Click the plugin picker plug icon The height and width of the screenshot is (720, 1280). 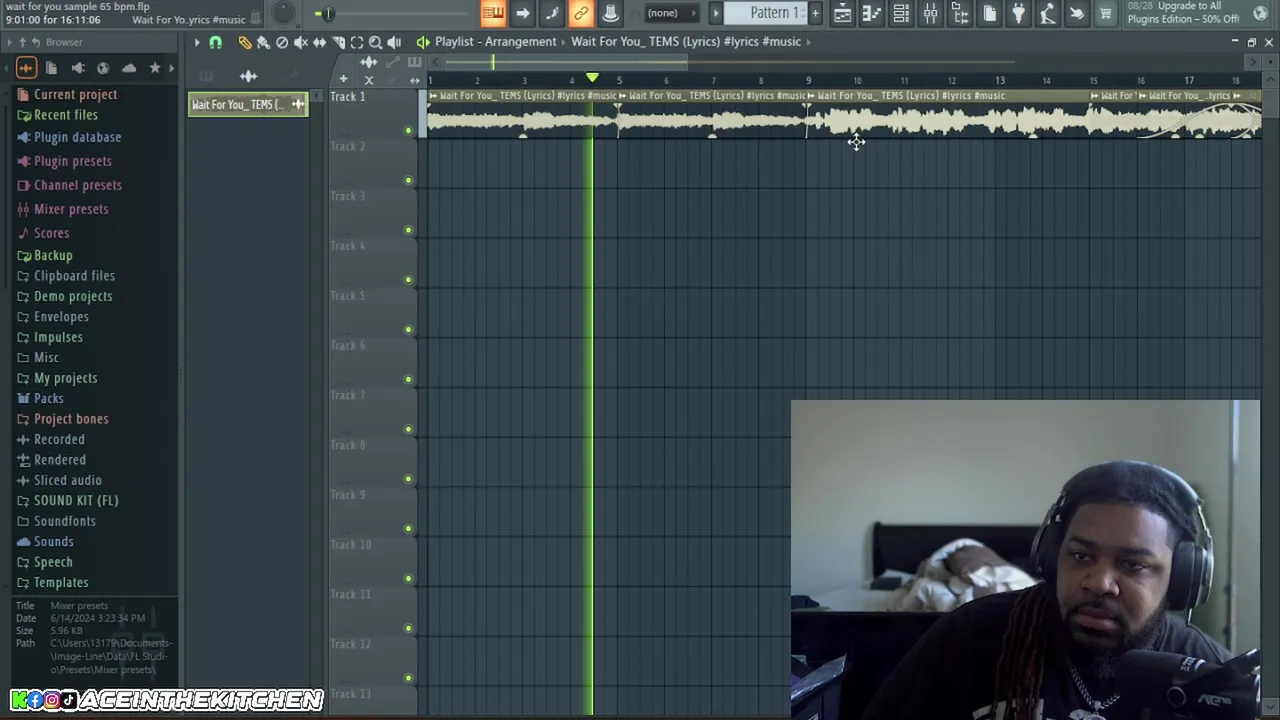[1018, 13]
